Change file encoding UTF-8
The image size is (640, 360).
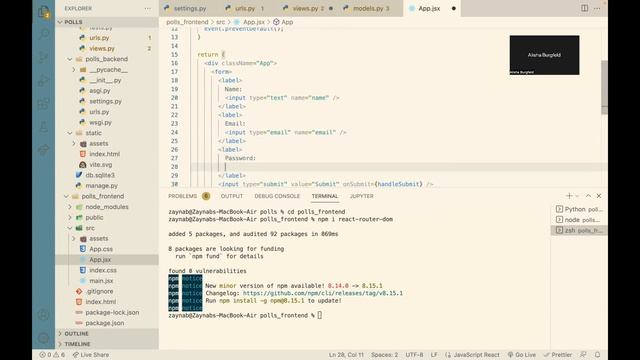pos(414,355)
